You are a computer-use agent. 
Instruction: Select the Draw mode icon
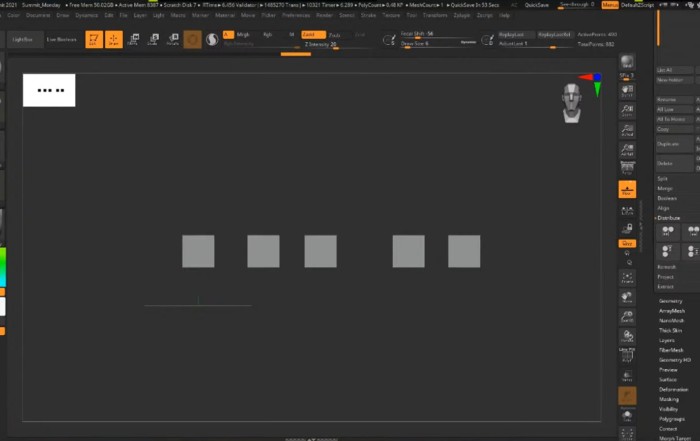click(x=113, y=39)
